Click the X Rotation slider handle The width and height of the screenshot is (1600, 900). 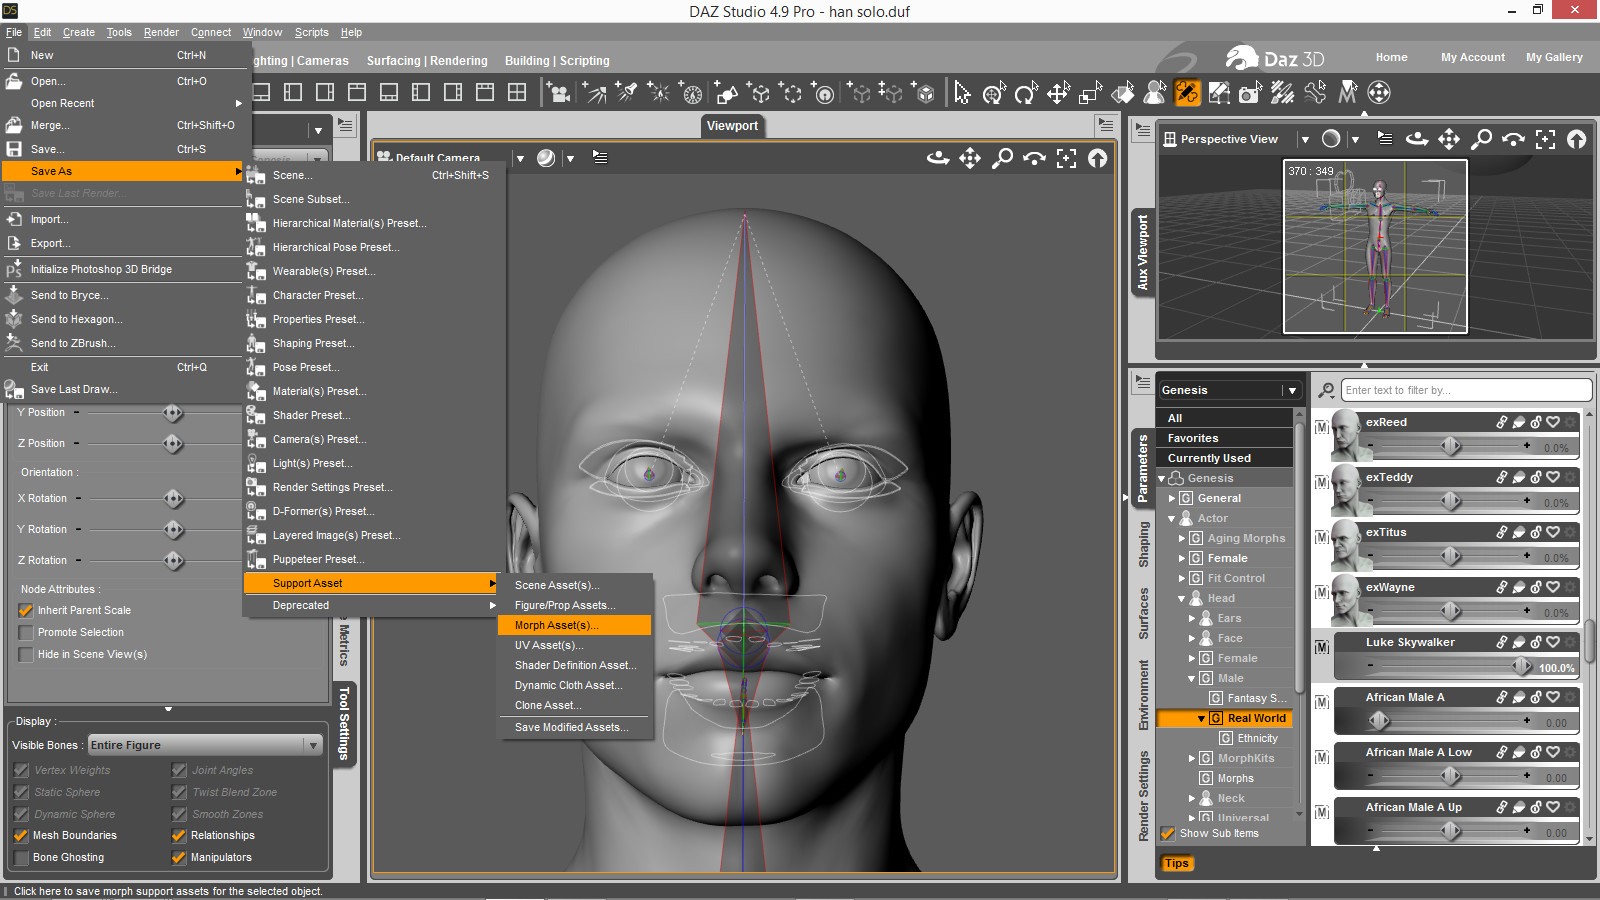point(174,498)
